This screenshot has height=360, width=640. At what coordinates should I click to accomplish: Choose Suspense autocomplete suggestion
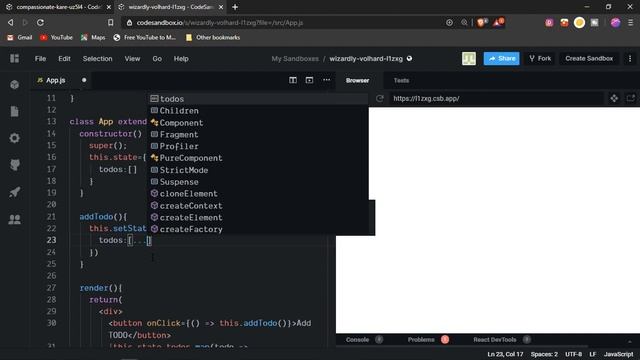pyautogui.click(x=258, y=182)
